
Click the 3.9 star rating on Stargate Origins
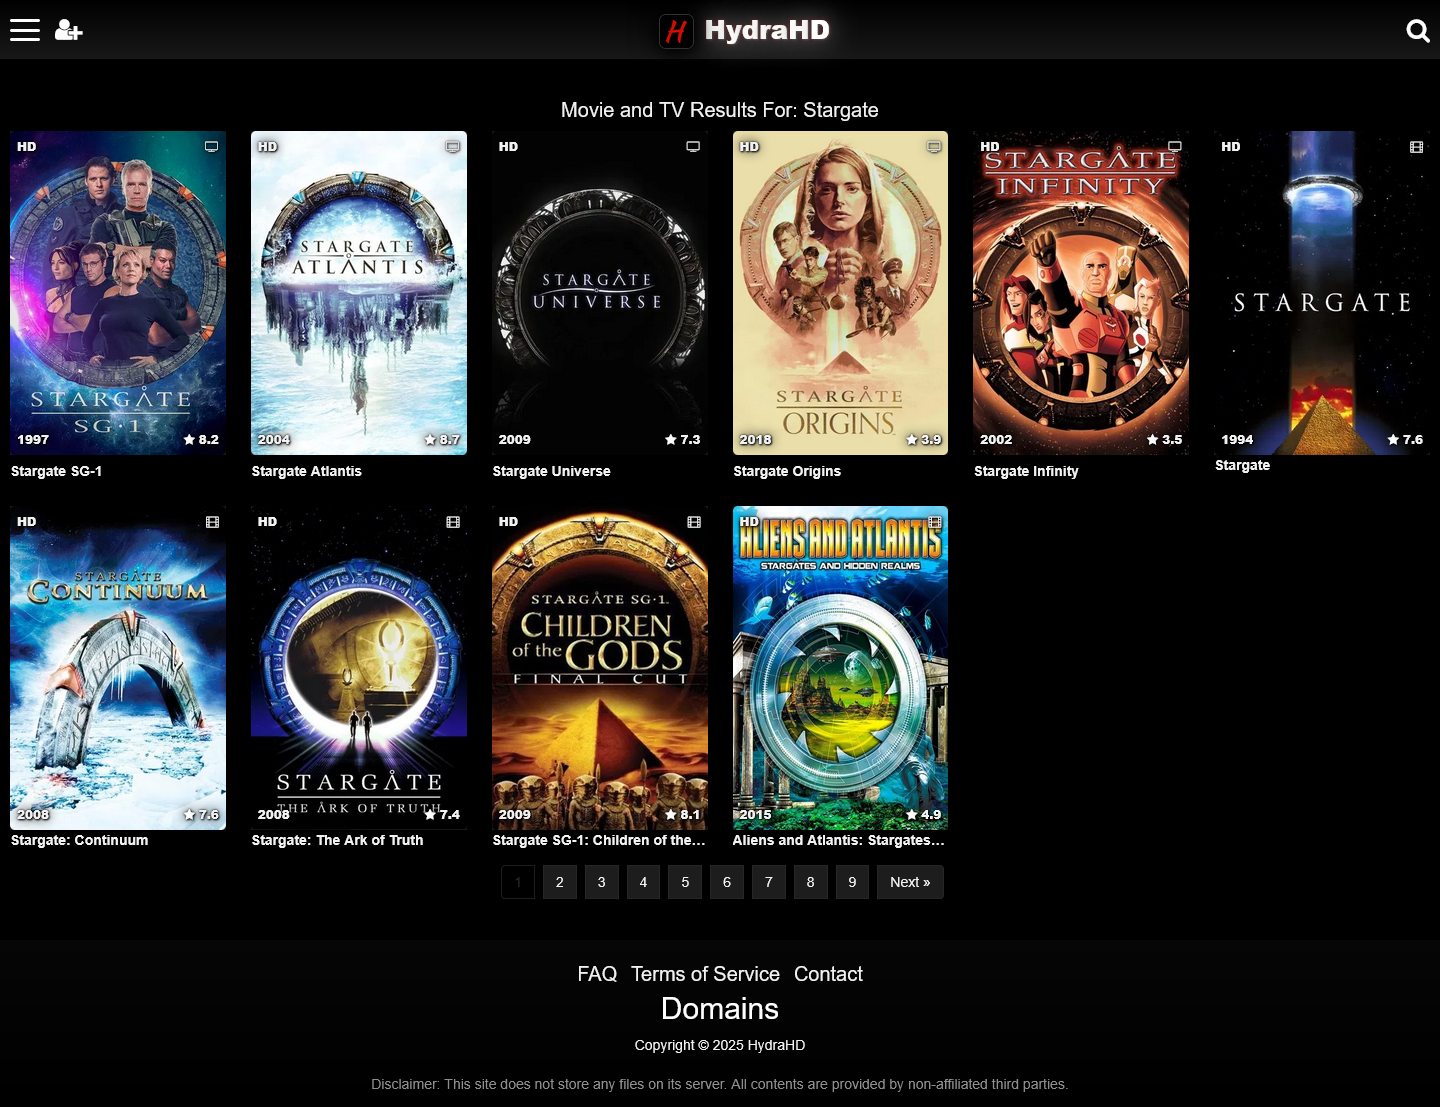coord(924,439)
